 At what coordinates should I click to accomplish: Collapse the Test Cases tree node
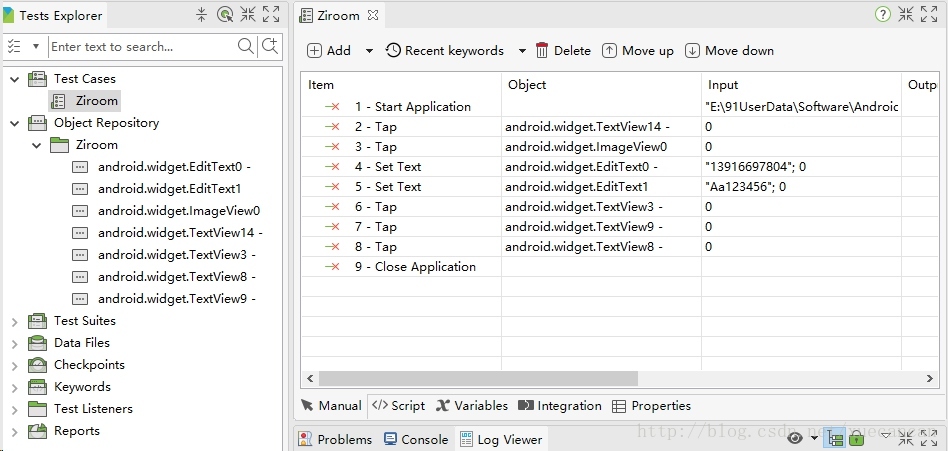coord(15,79)
